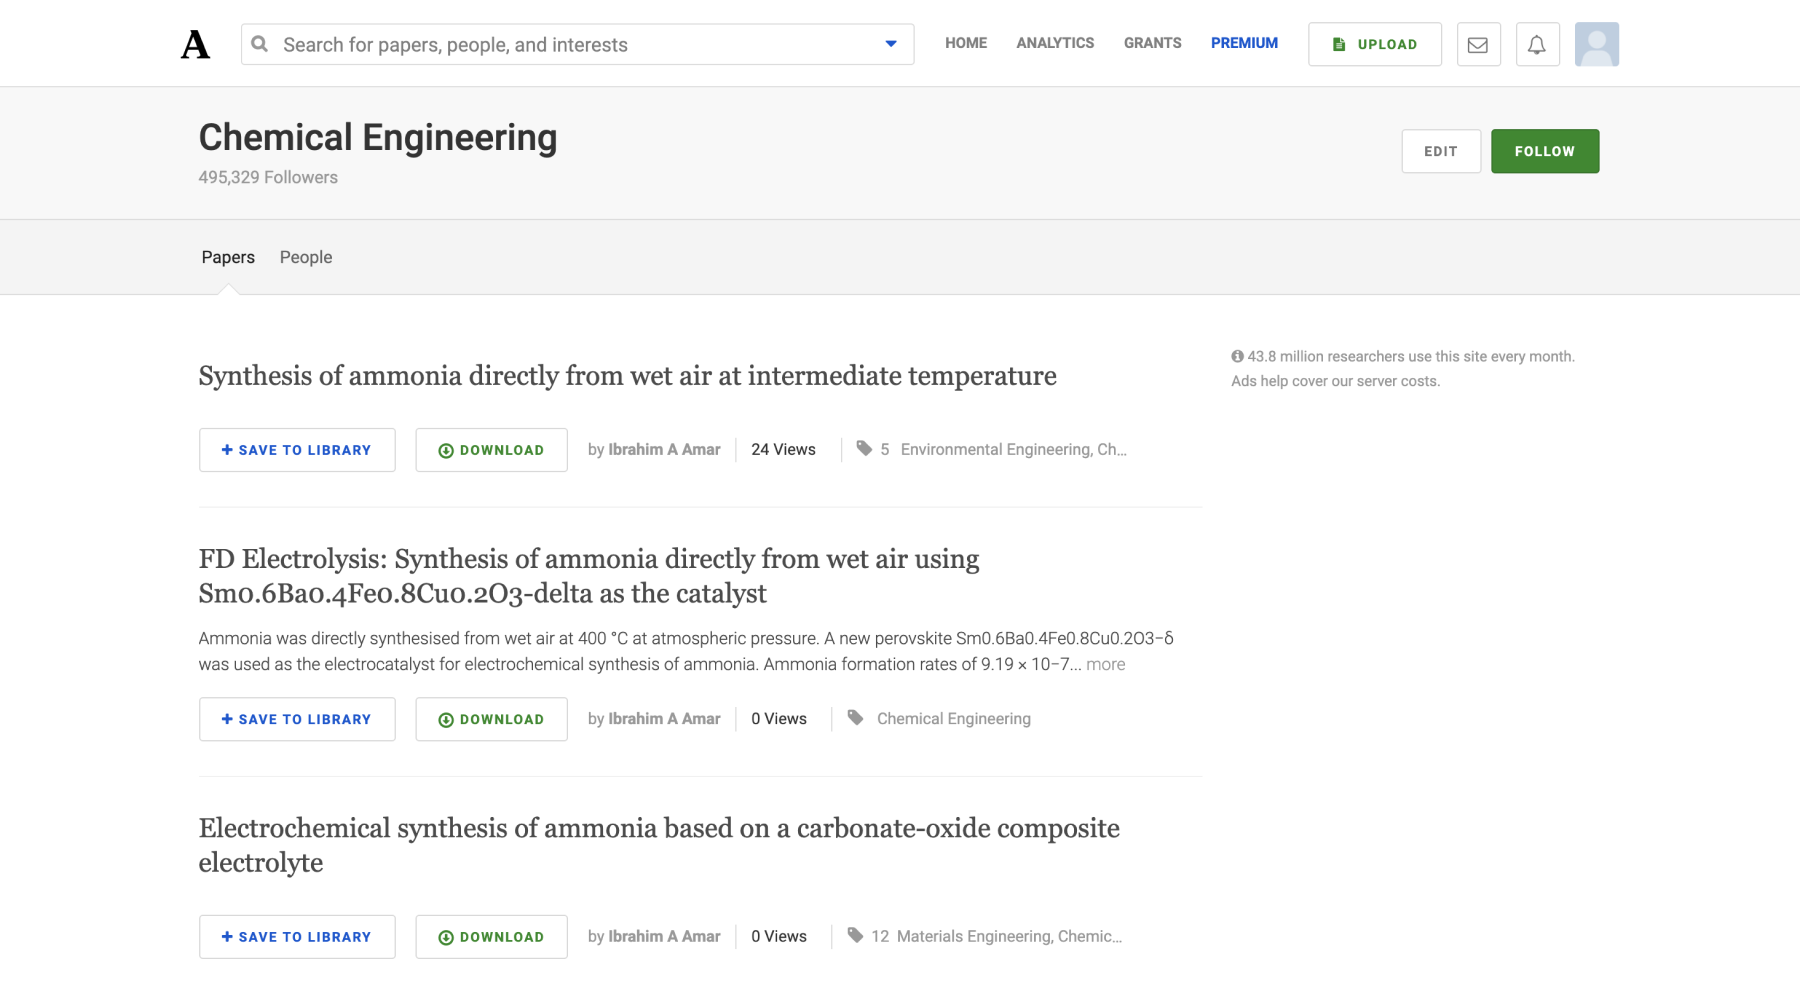
Task: Expand abstract with the 'more' link
Action: [x=1105, y=664]
